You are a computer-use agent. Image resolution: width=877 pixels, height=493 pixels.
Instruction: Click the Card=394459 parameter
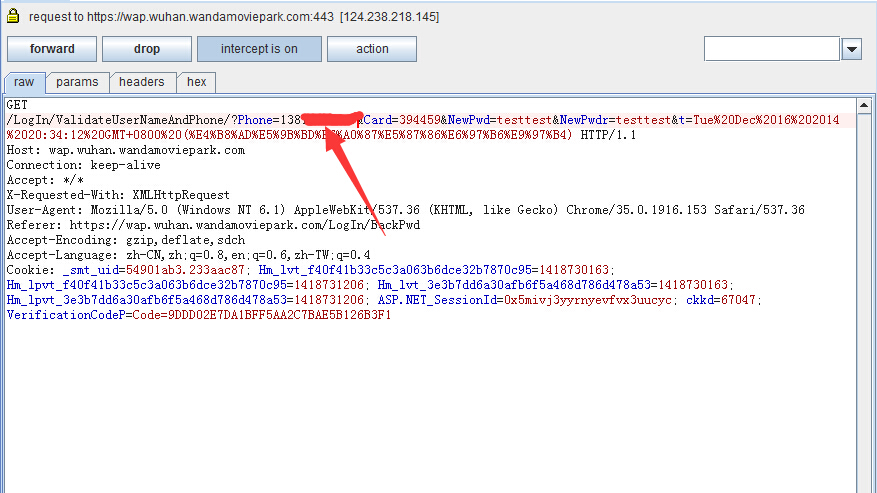tap(402, 120)
